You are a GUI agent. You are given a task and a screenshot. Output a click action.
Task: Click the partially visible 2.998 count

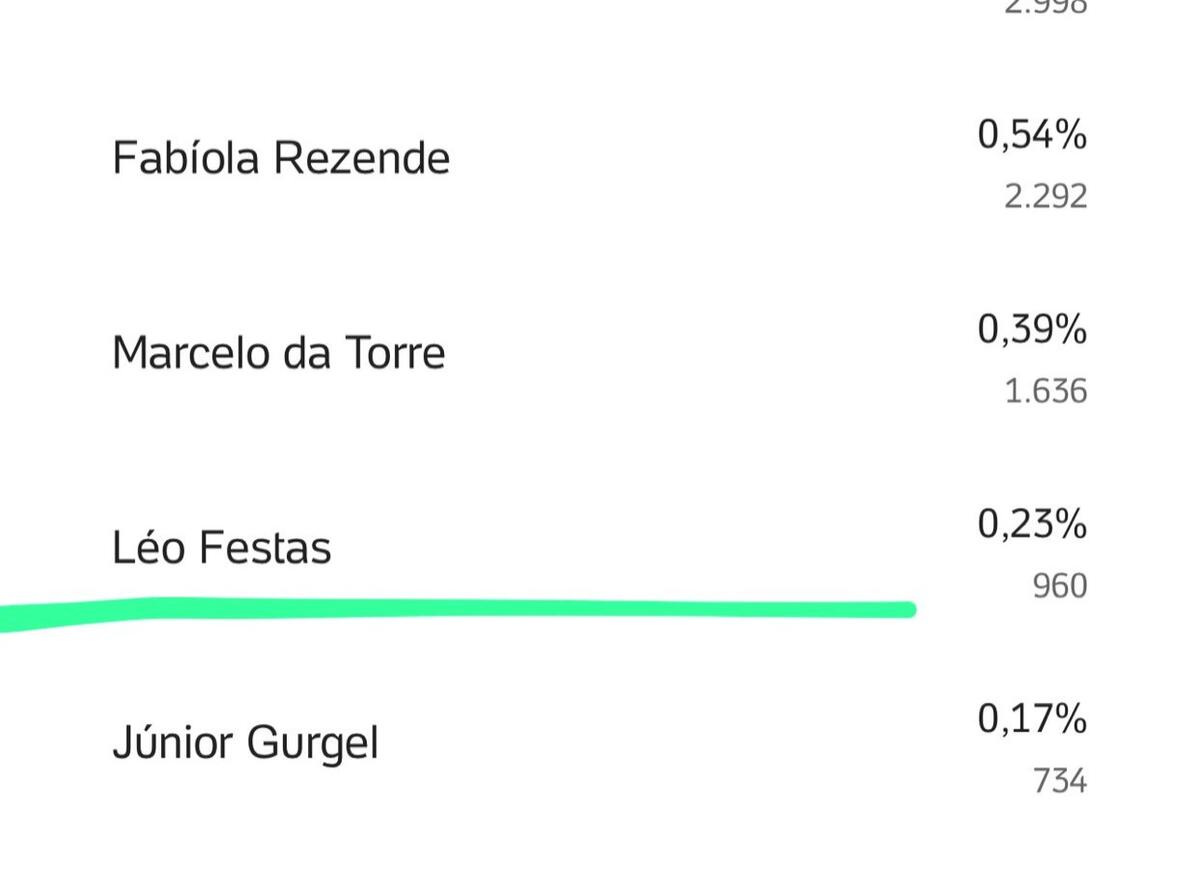[1045, 6]
